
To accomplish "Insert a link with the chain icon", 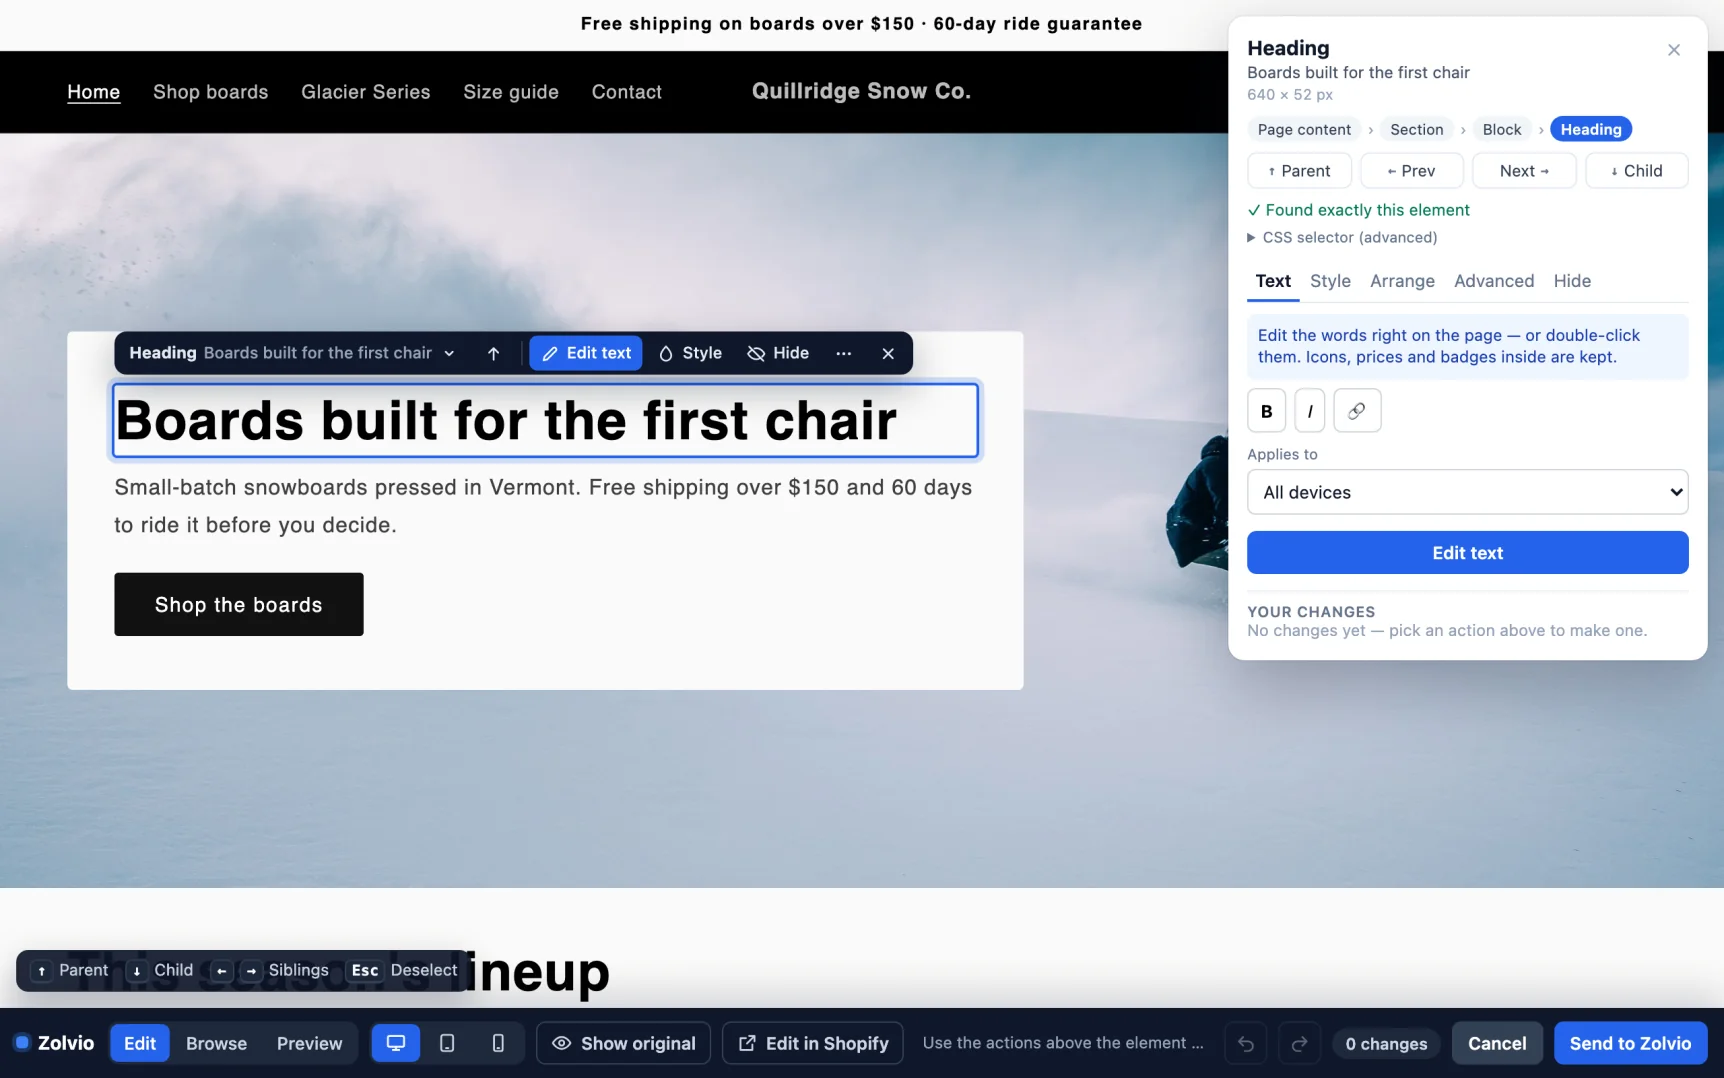I will [x=1357, y=411].
